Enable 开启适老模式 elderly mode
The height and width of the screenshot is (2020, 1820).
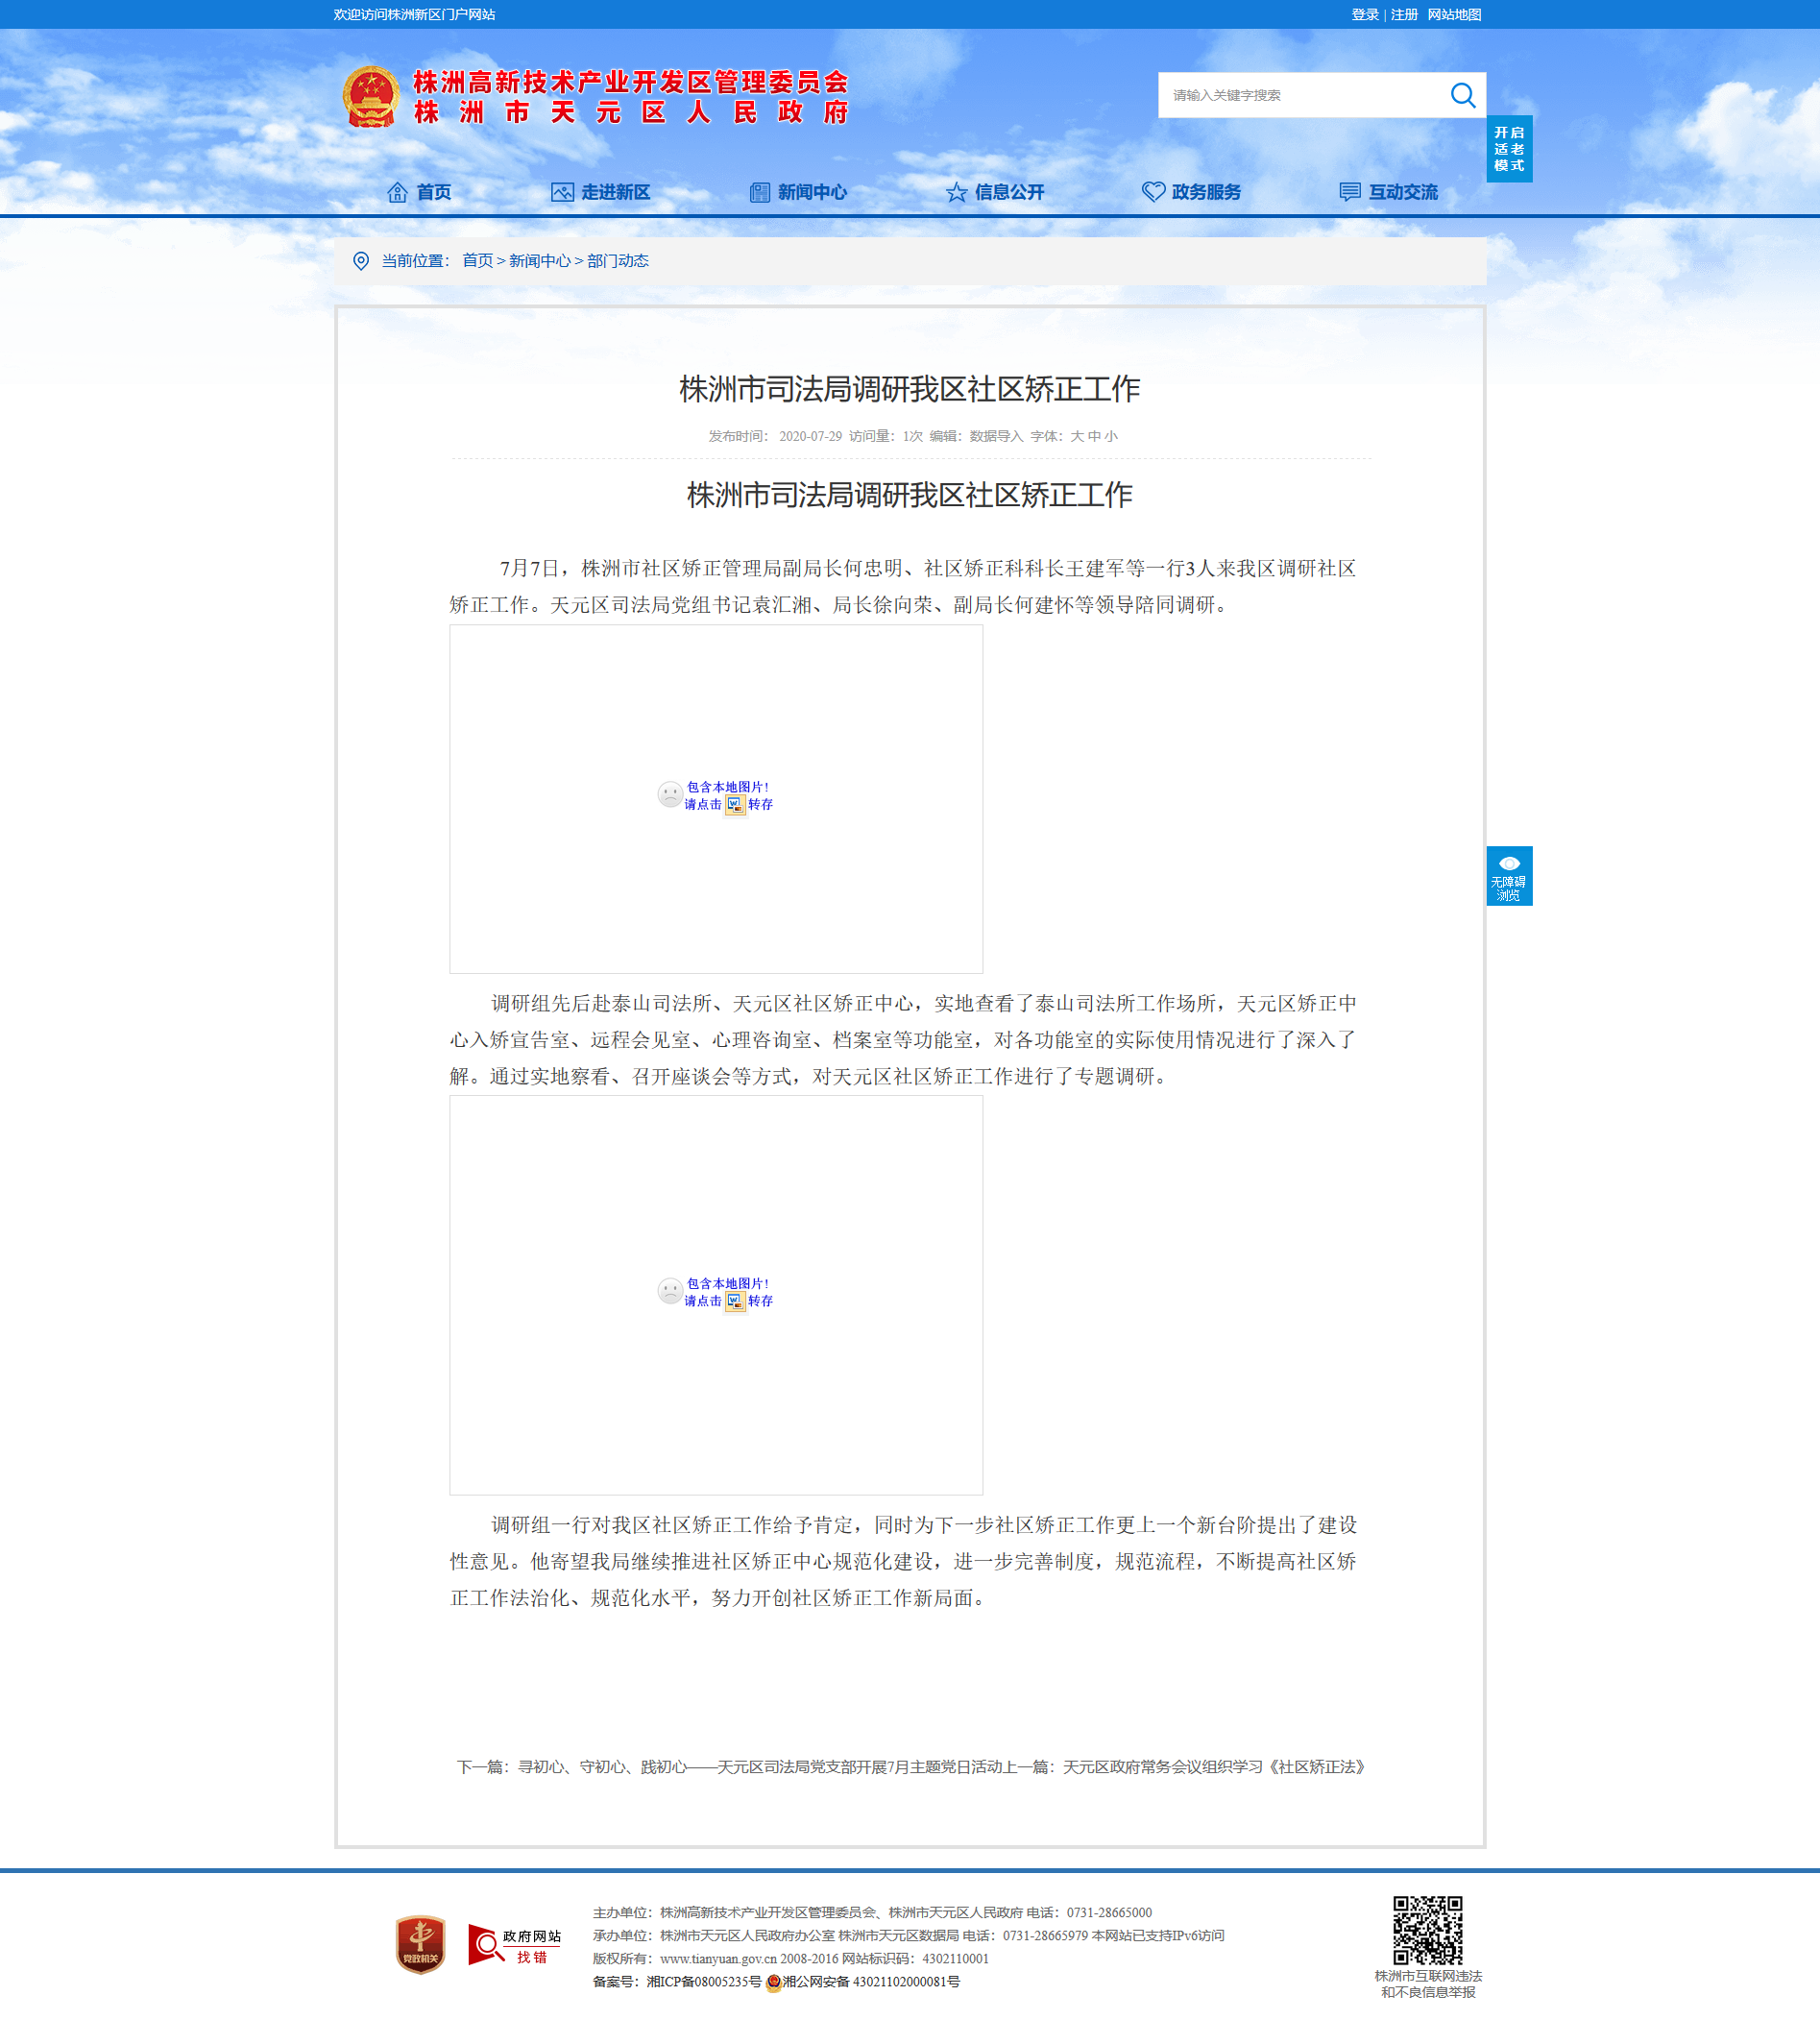(x=1509, y=149)
